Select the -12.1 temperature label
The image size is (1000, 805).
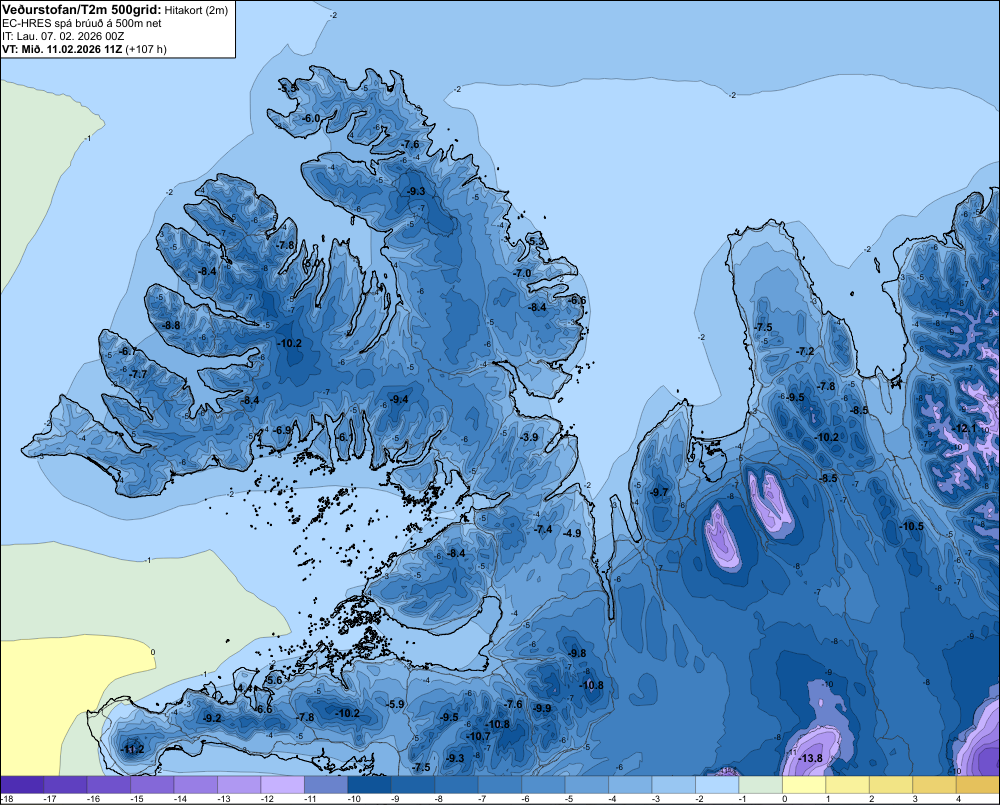pyautogui.click(x=965, y=429)
